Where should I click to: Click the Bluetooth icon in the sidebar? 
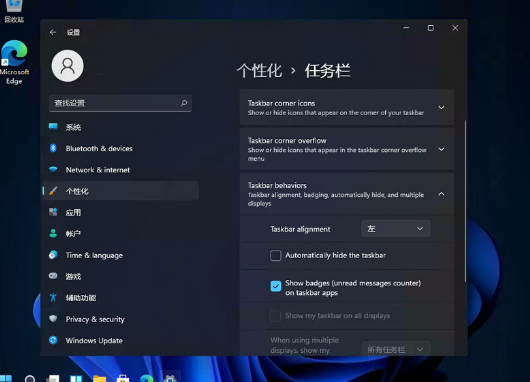pyautogui.click(x=53, y=148)
